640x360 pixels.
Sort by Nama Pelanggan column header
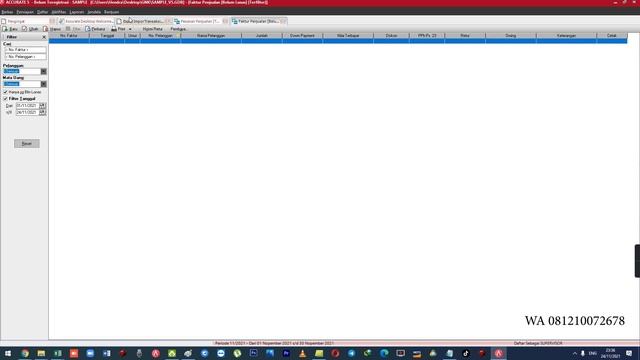[211, 36]
